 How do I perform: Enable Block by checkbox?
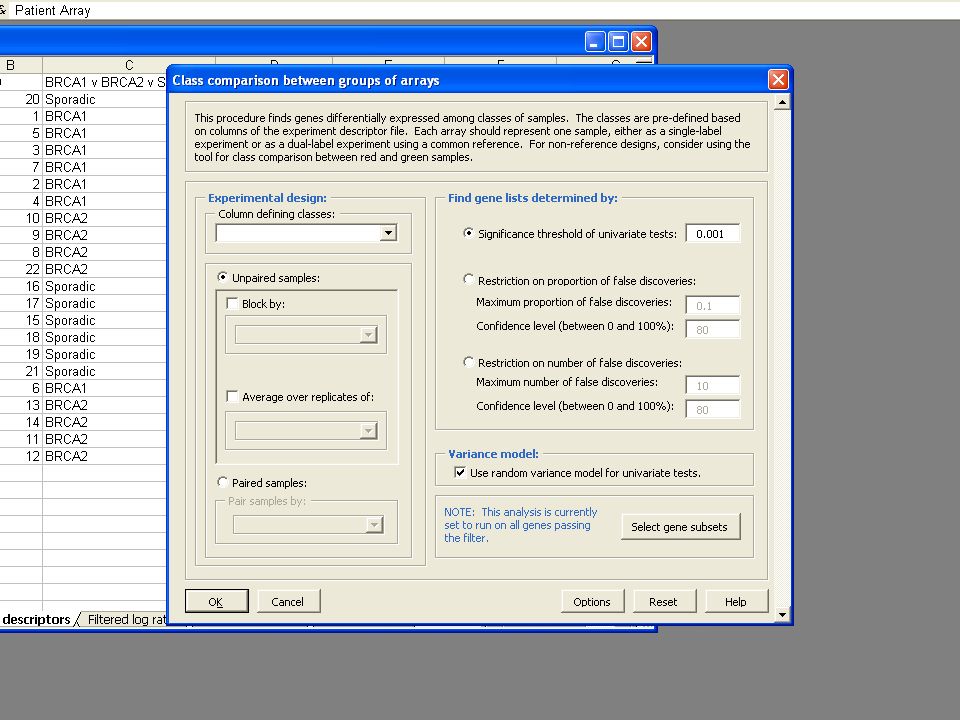click(x=232, y=304)
